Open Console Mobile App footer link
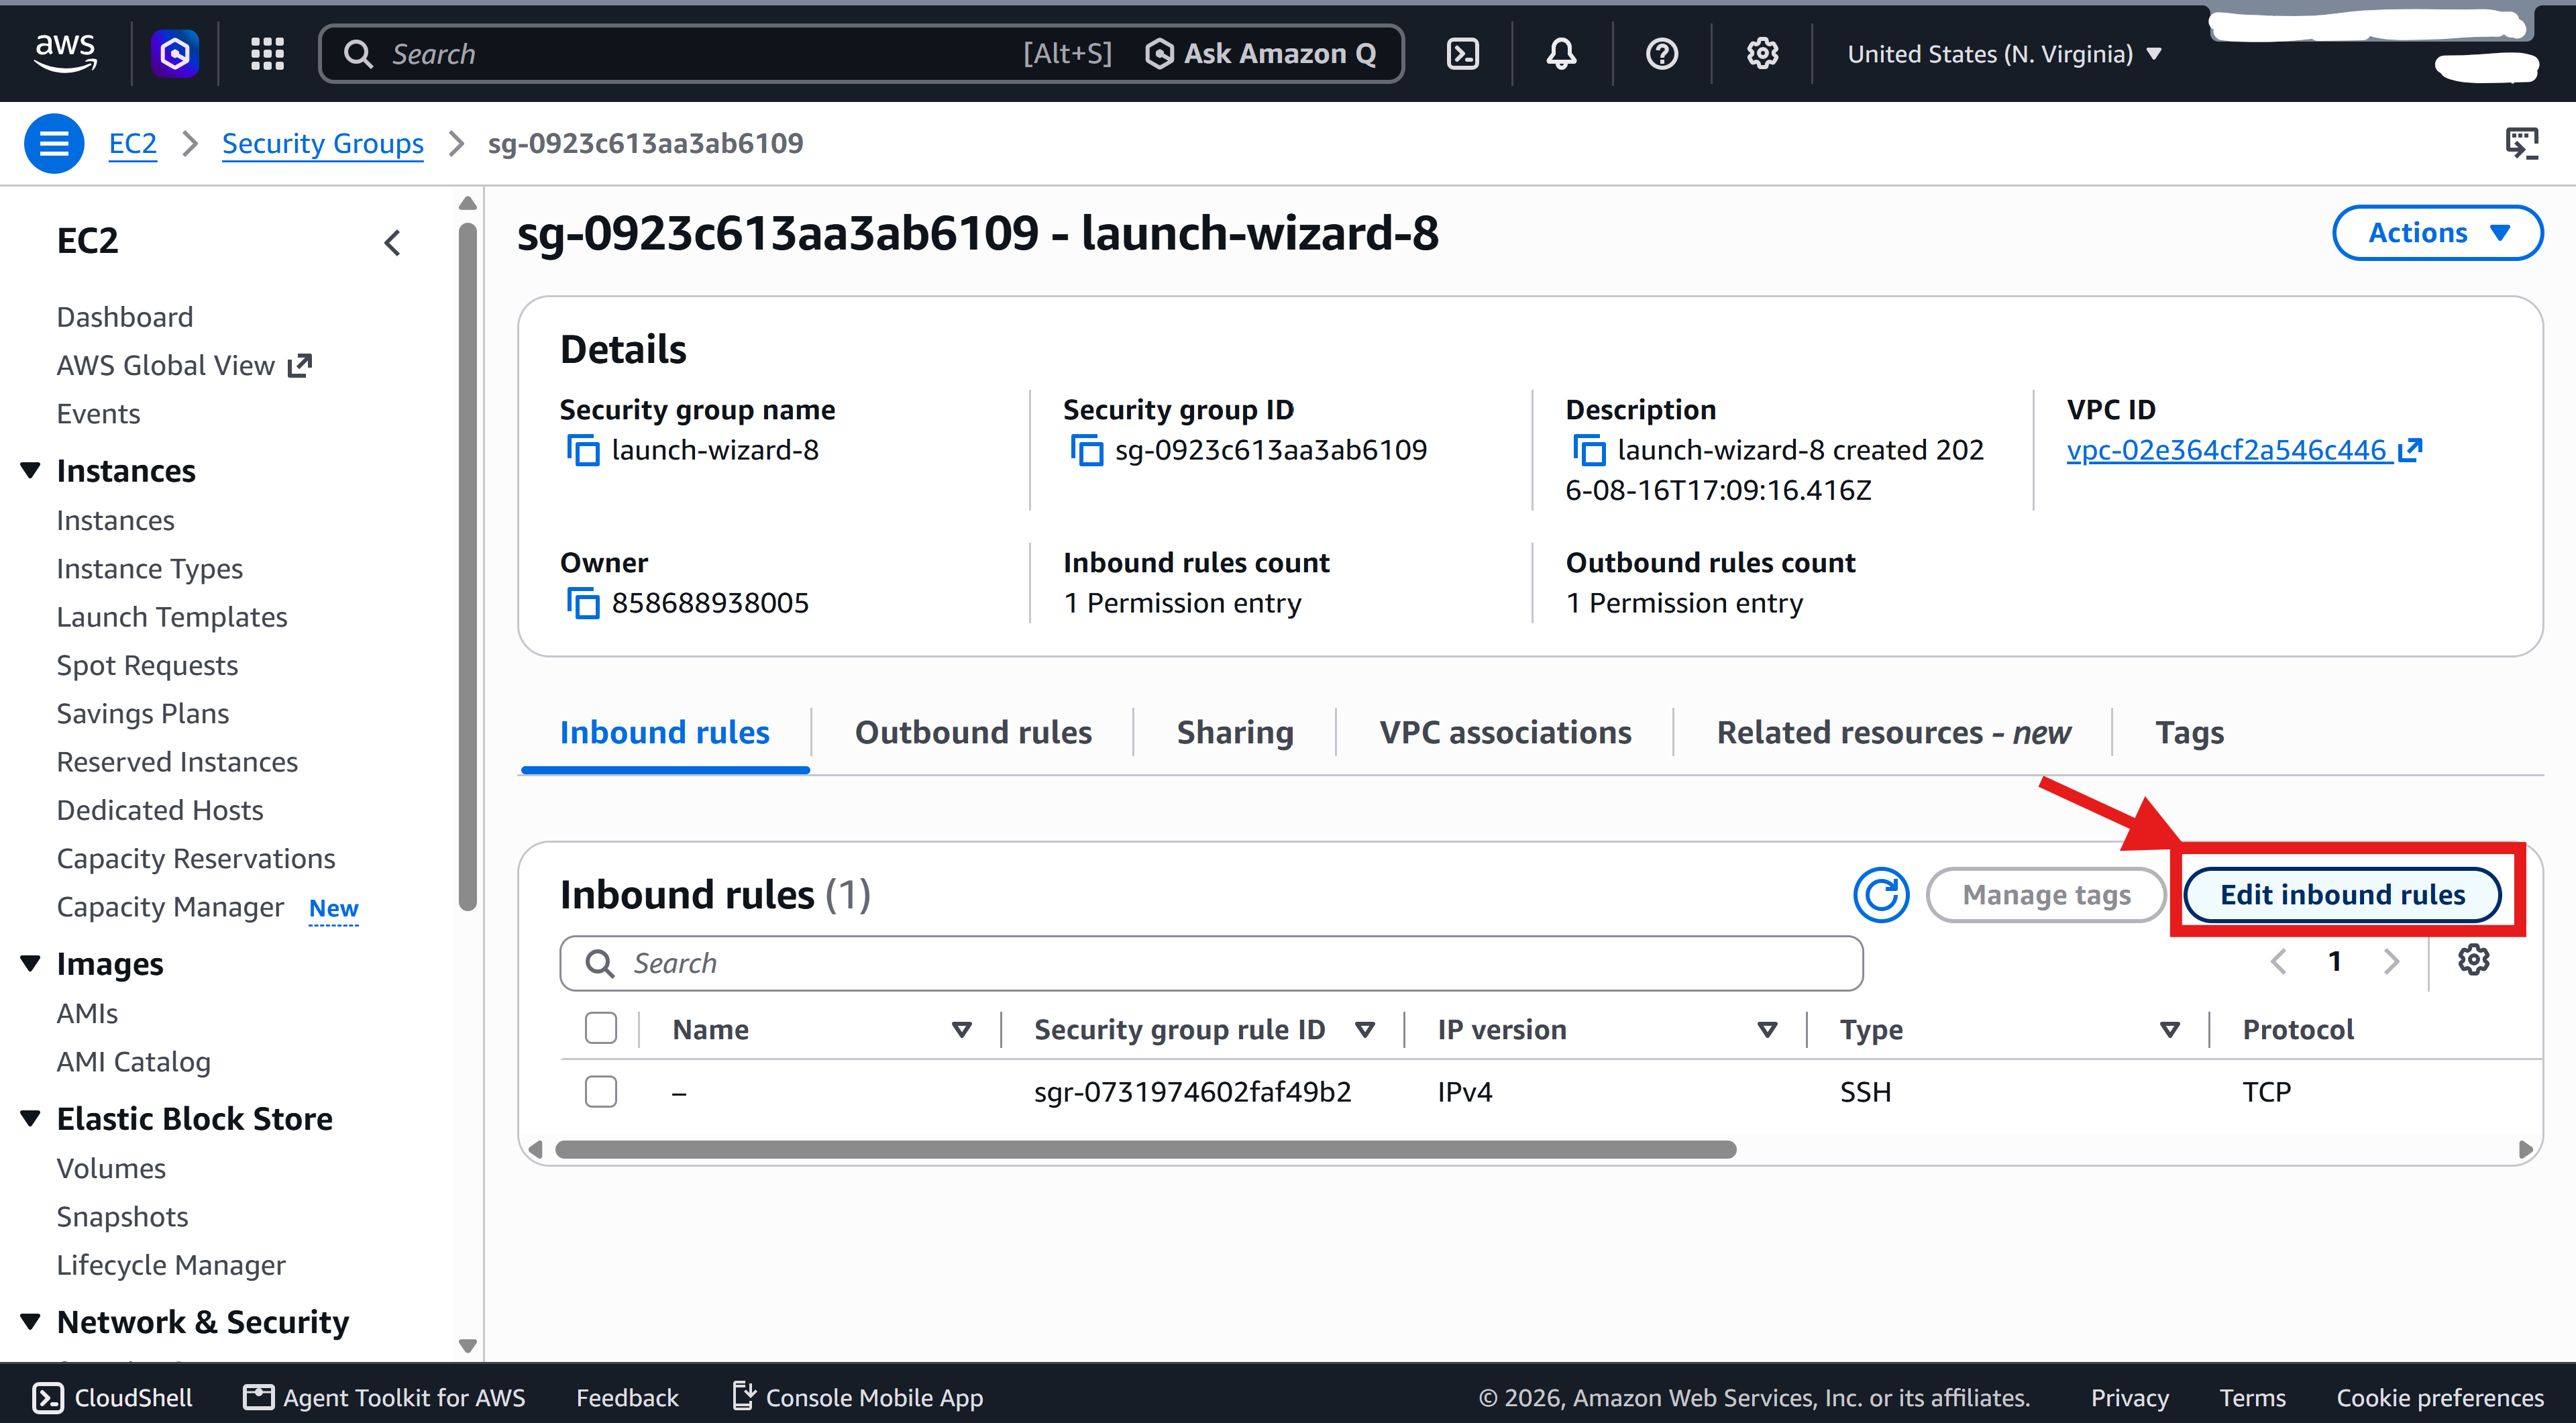 (x=858, y=1397)
